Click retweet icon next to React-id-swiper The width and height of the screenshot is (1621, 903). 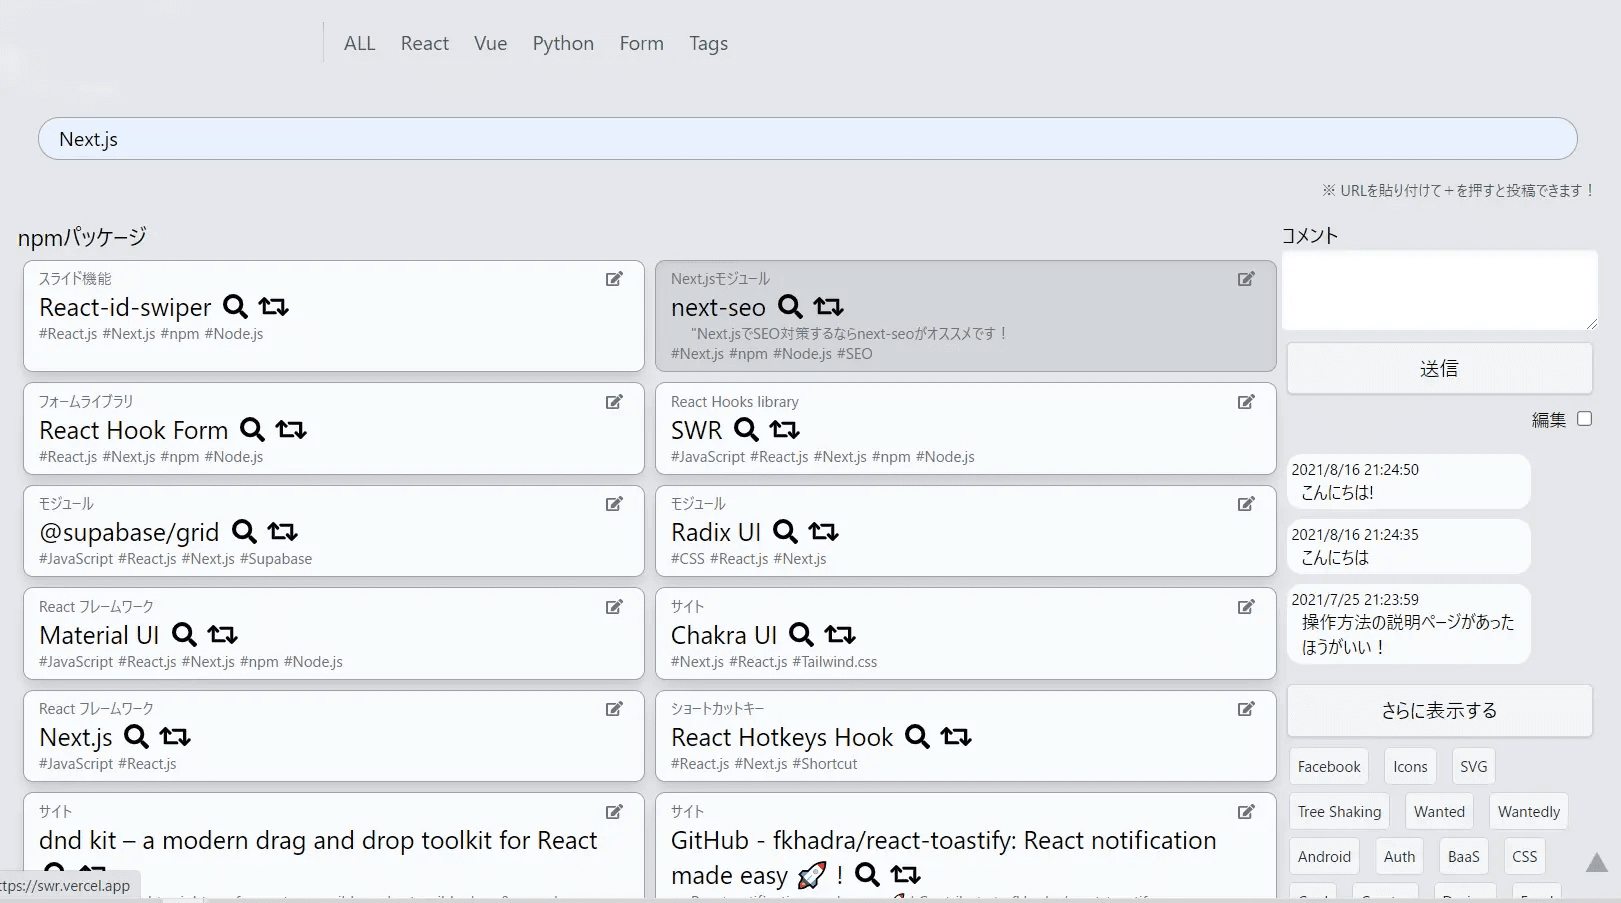[x=274, y=307]
